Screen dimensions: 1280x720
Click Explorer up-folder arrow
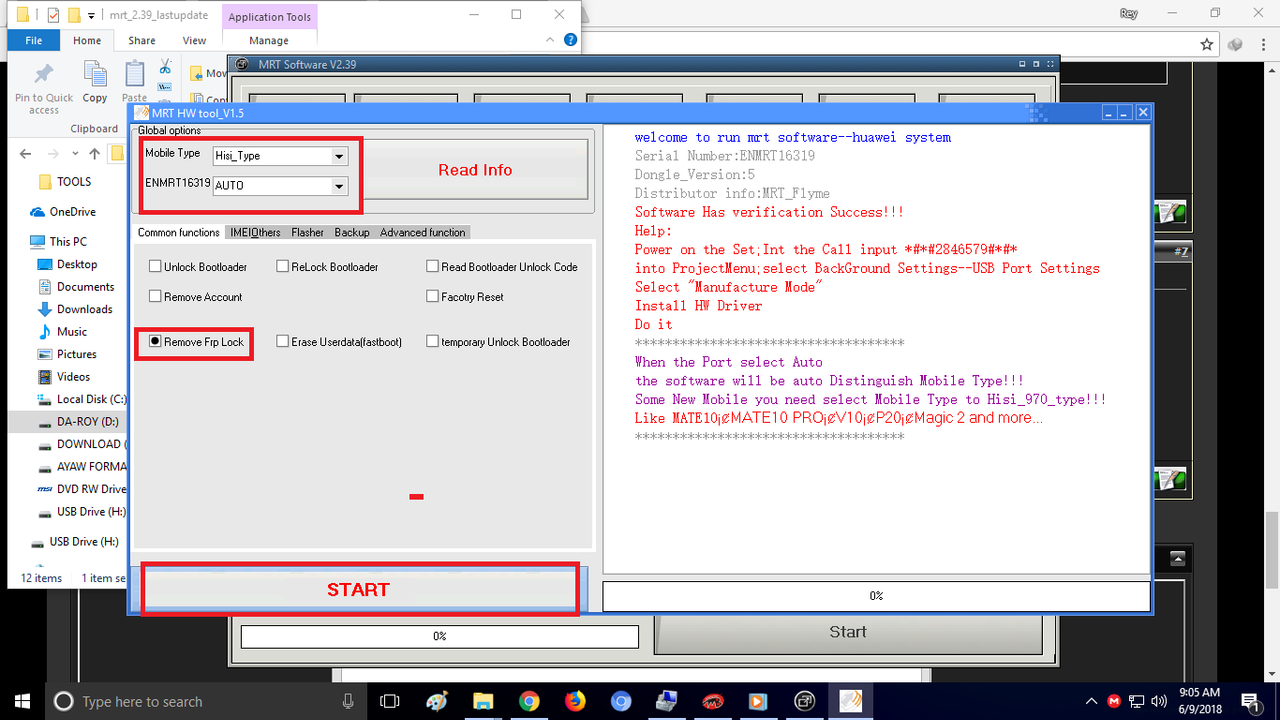94,154
